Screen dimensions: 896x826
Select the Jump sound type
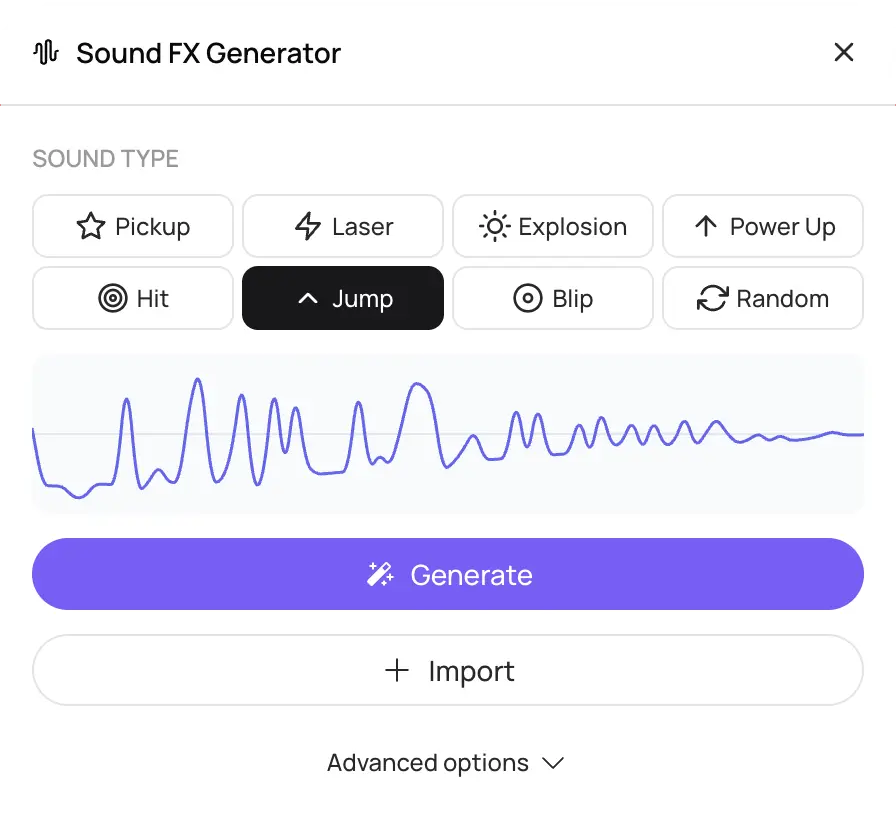pos(342,298)
